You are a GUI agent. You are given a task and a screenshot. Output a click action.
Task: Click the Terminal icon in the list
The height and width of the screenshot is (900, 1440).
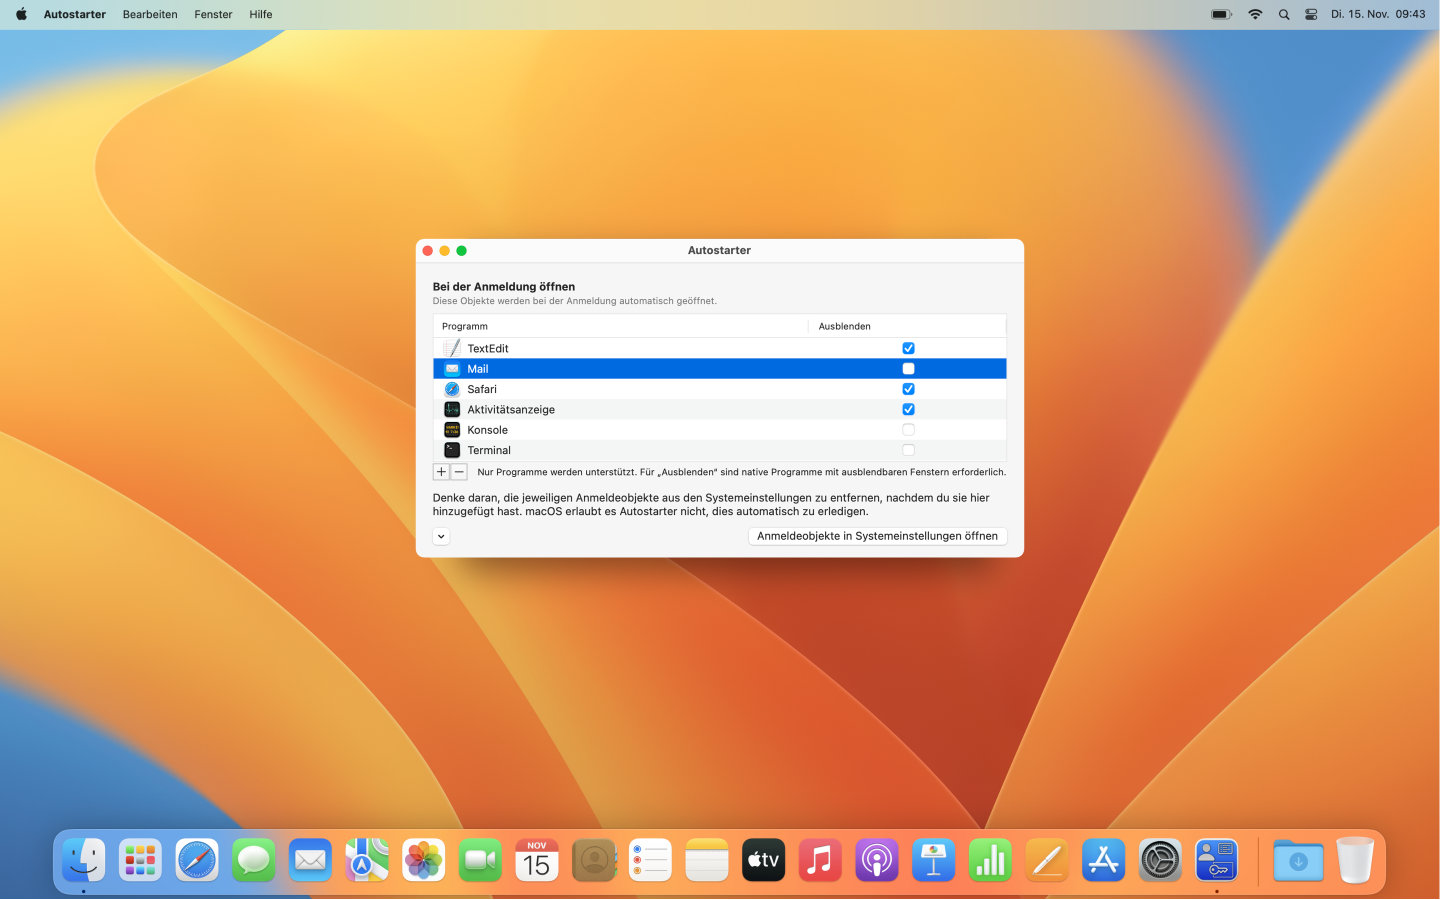point(452,450)
